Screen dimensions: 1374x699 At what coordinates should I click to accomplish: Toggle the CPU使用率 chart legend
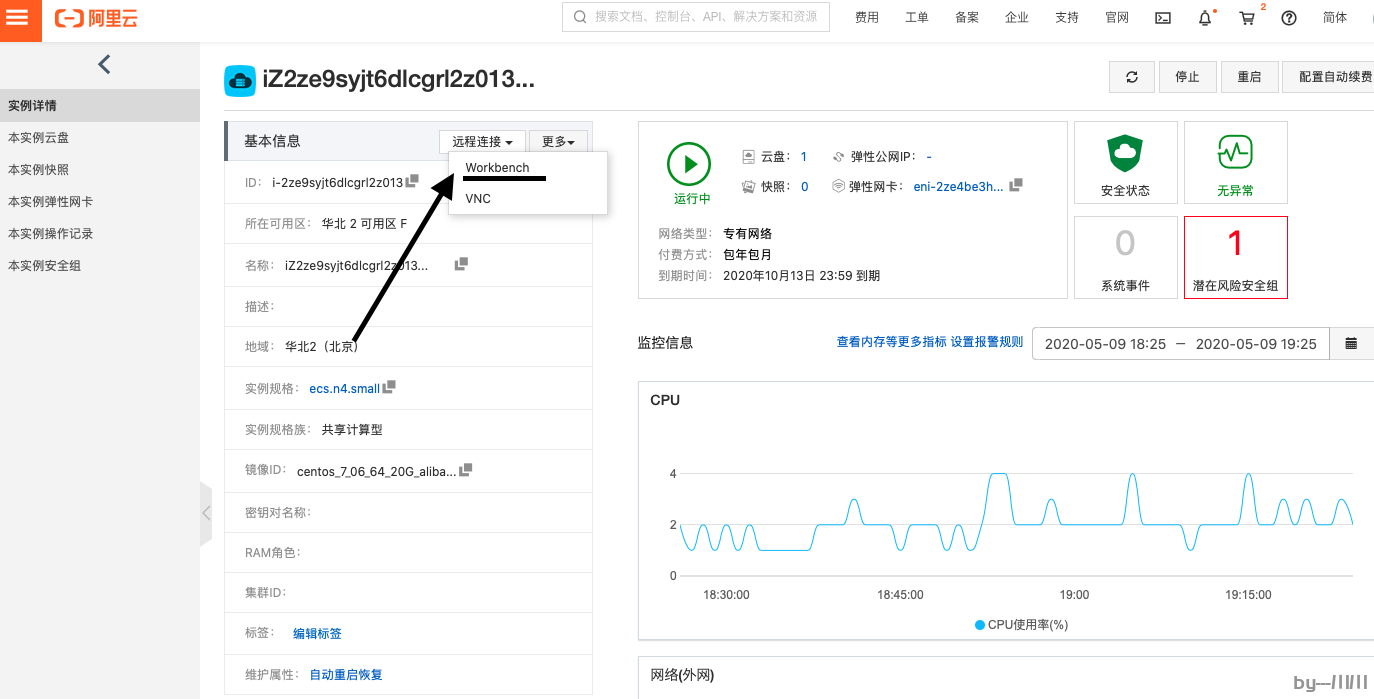(1021, 624)
